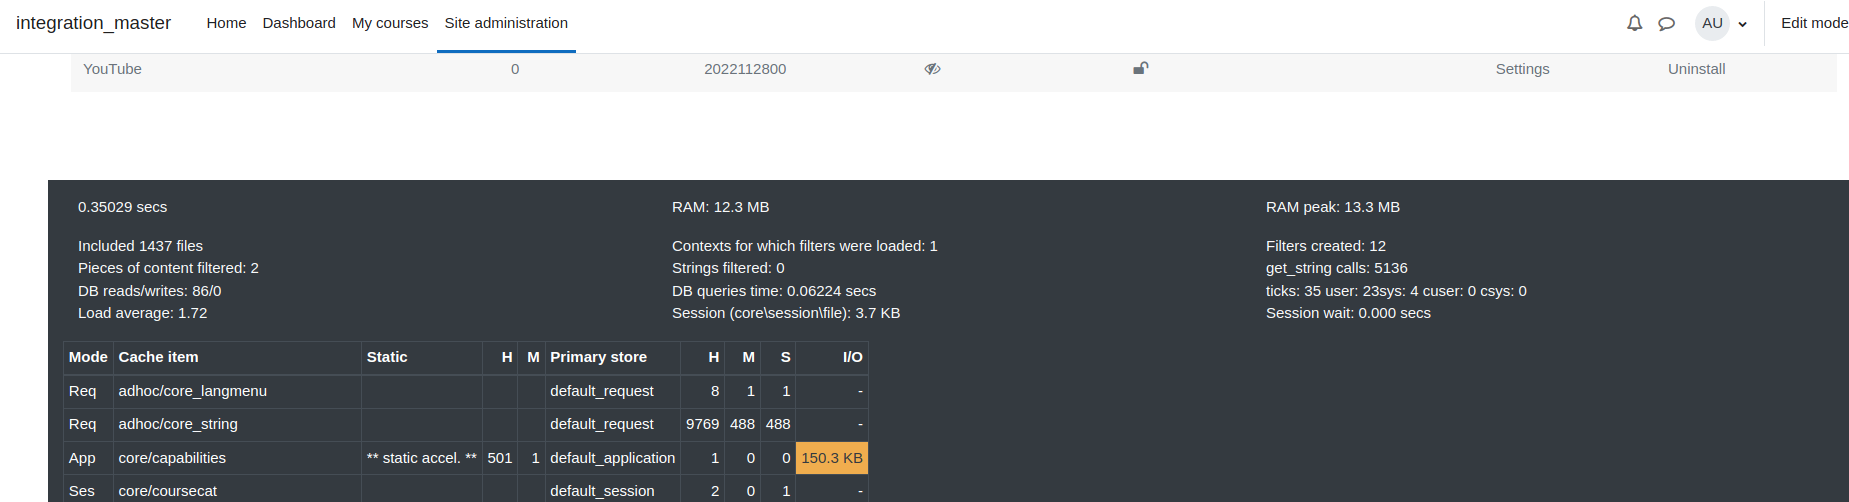The image size is (1849, 502).
Task: Expand the user menu chevron
Action: (1743, 24)
